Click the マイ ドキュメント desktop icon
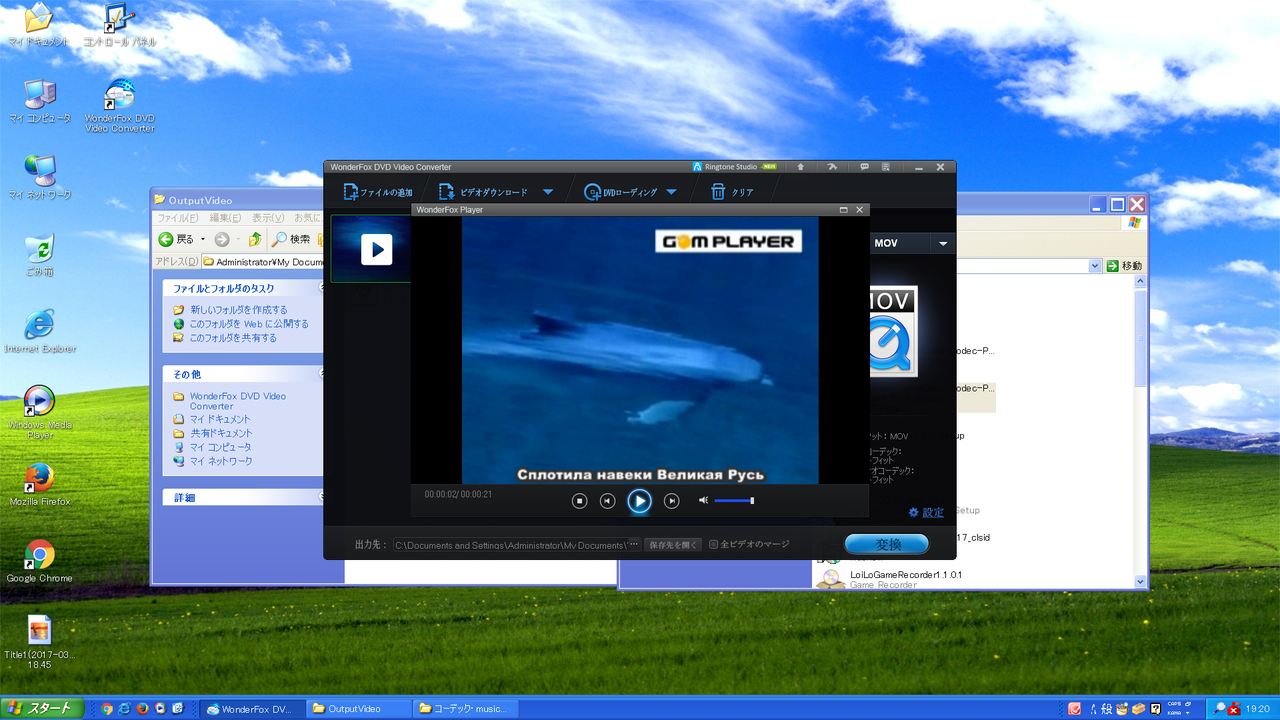Image resolution: width=1280 pixels, height=720 pixels. tap(39, 25)
